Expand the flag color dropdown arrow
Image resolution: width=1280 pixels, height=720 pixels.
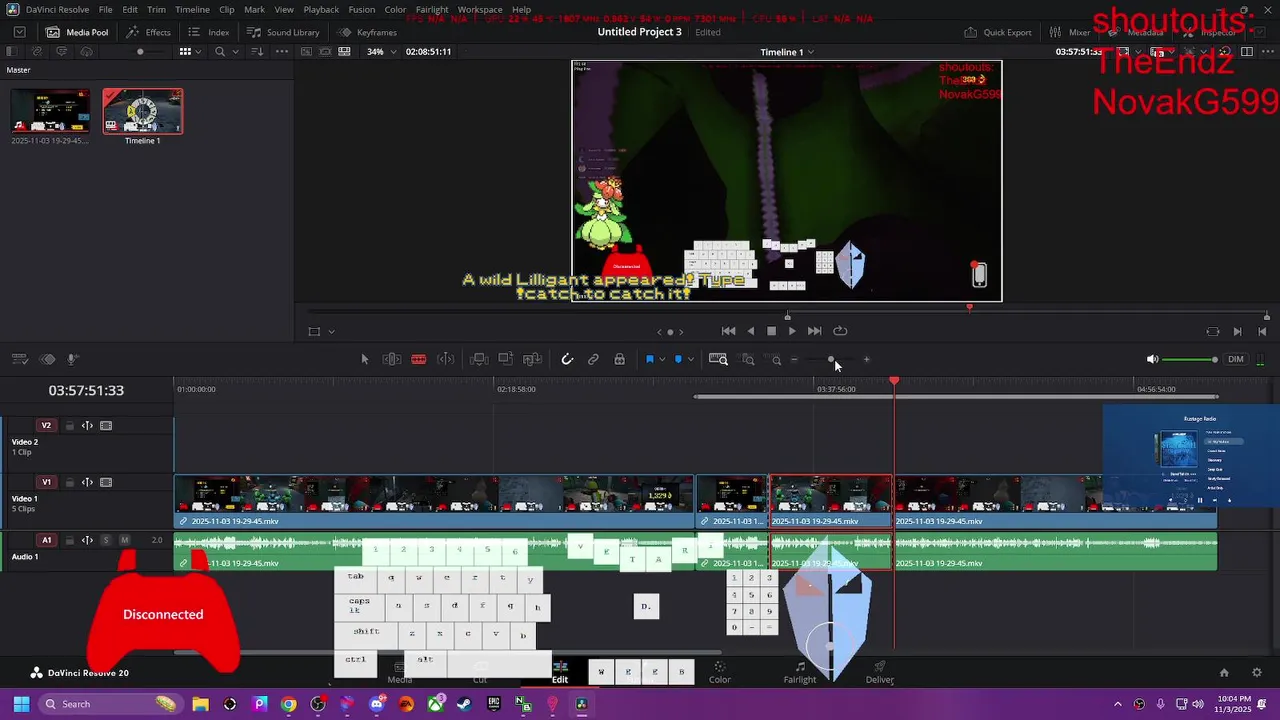662,360
